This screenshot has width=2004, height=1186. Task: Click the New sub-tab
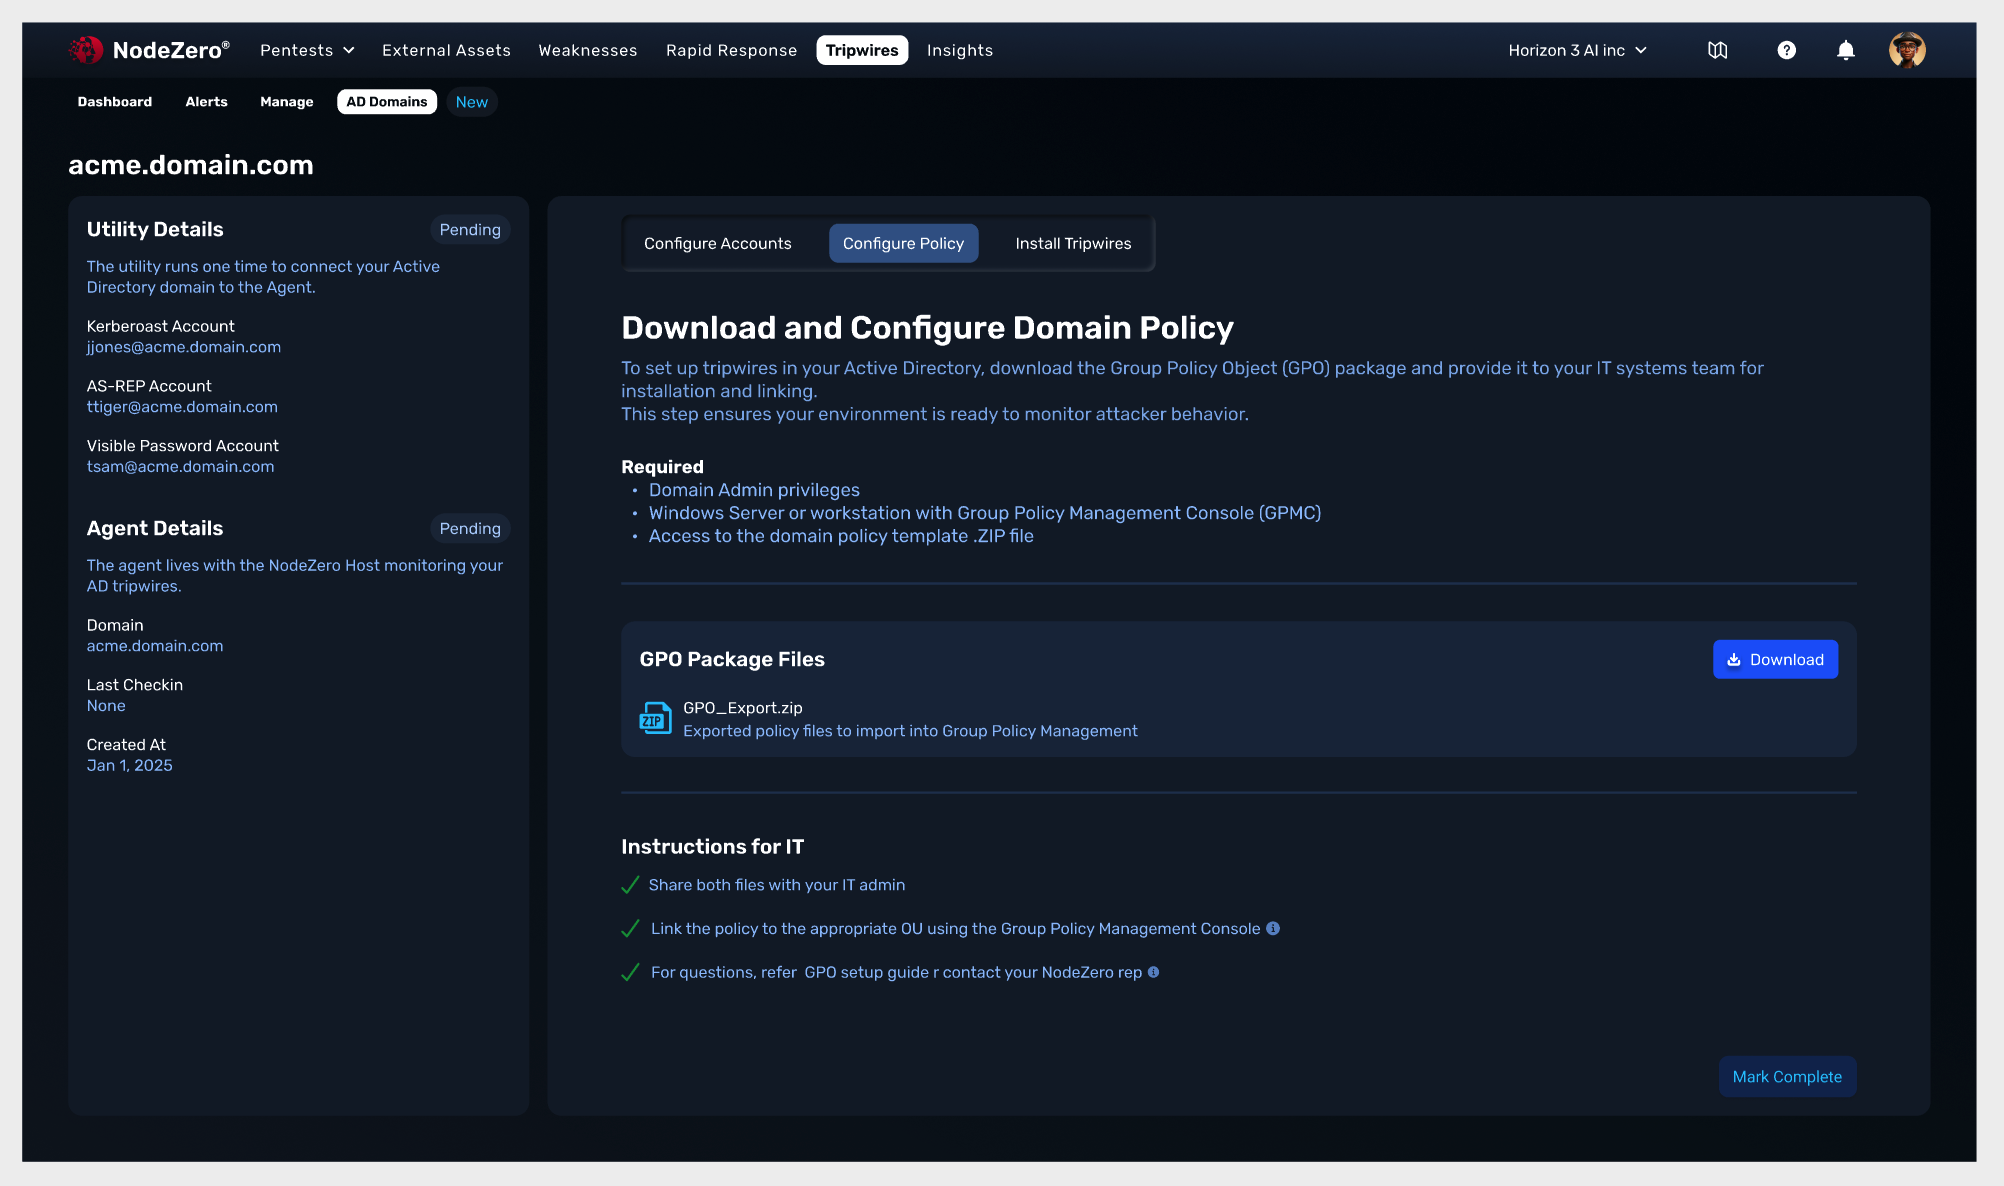472,102
